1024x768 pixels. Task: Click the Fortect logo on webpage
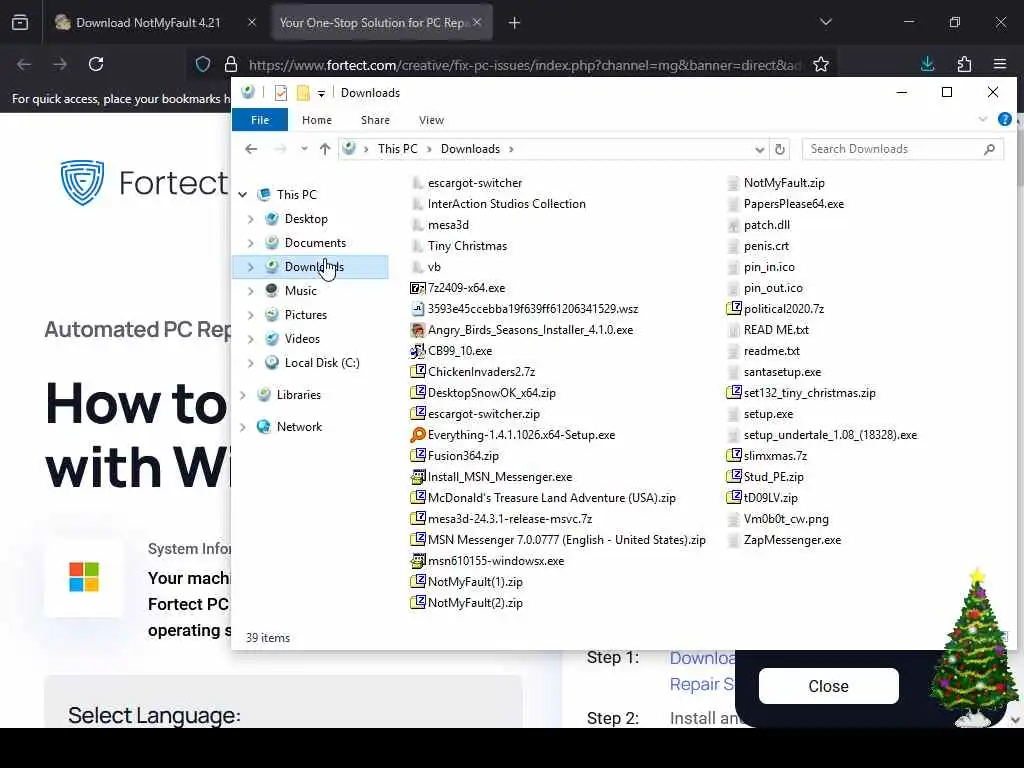[x=144, y=182]
